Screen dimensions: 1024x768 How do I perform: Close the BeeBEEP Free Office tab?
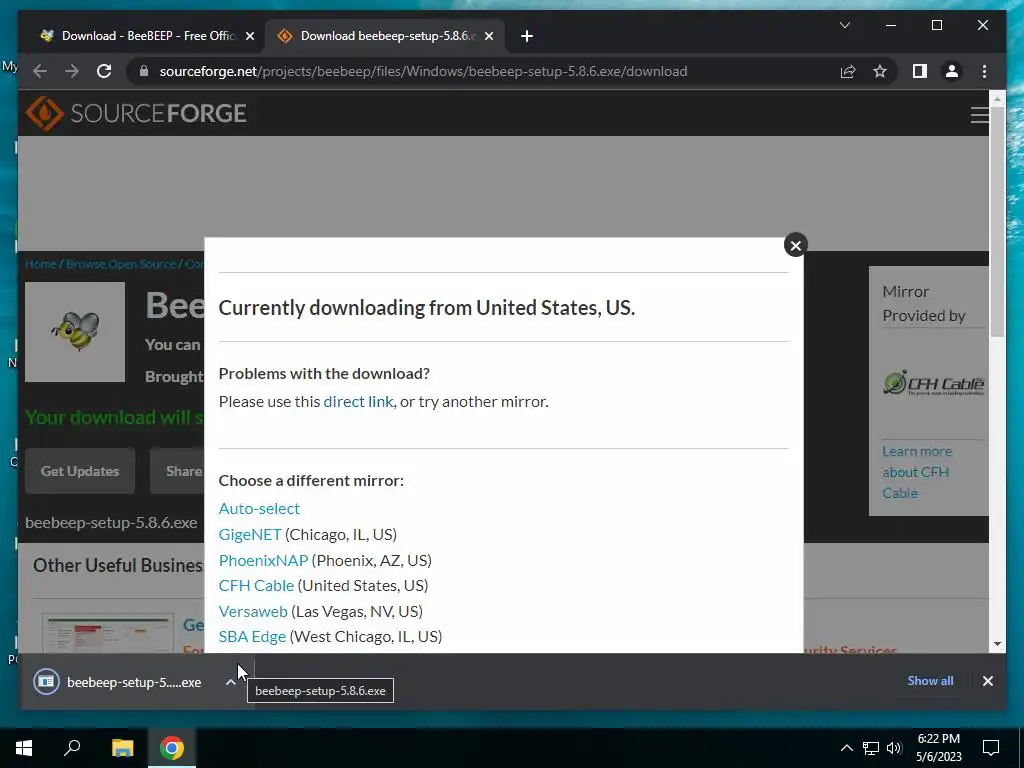pos(249,36)
